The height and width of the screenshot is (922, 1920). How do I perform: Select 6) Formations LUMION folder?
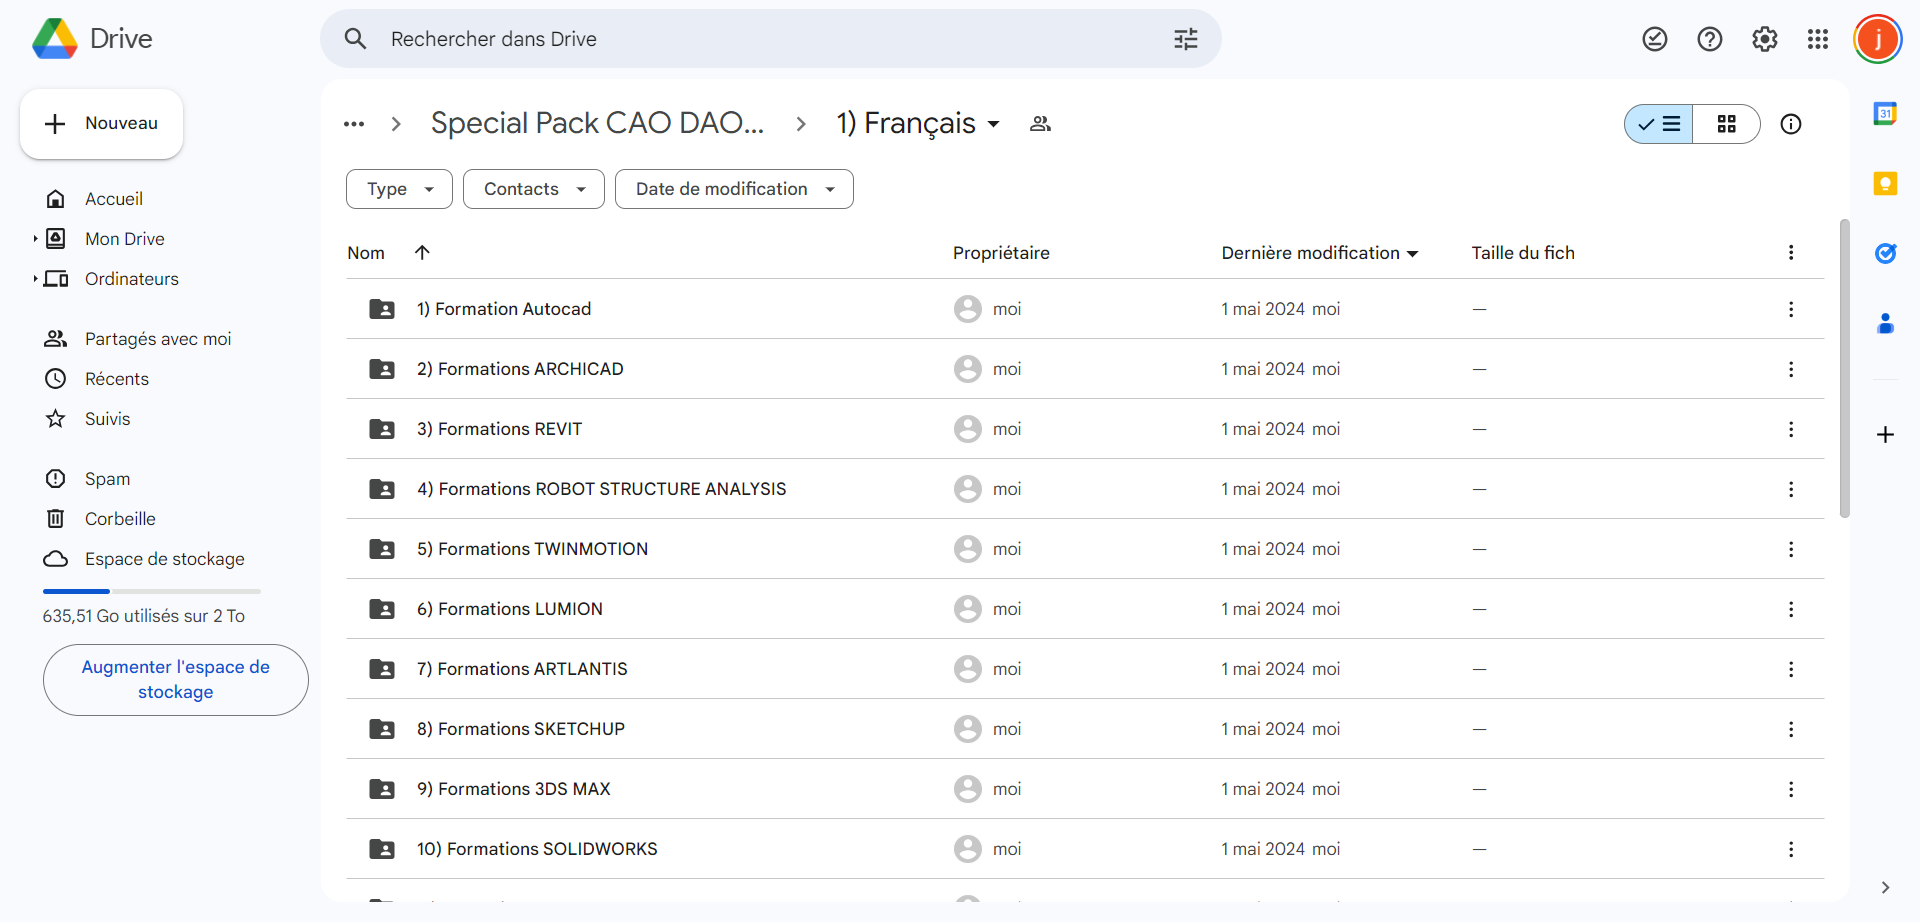click(1085, 609)
